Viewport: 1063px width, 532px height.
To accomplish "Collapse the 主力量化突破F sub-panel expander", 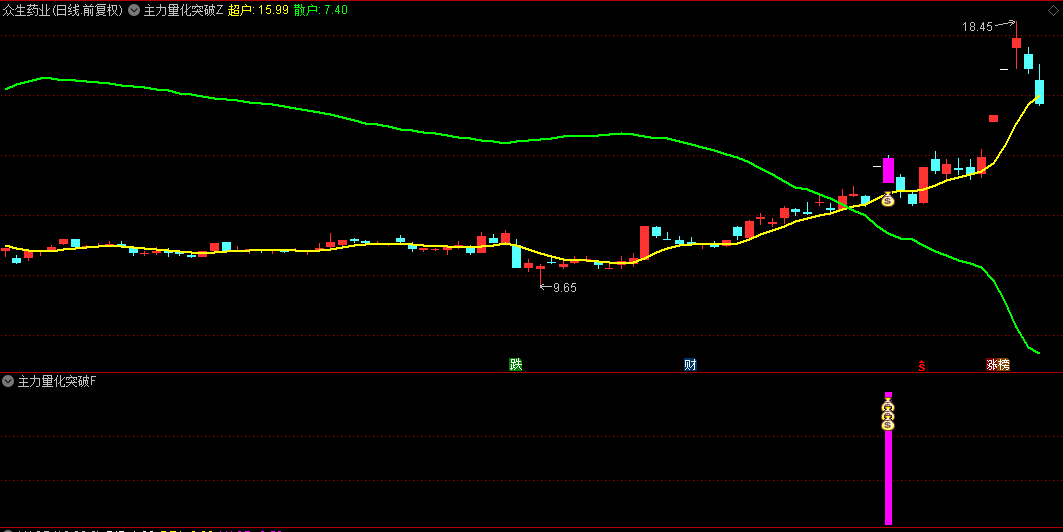I will [x=8, y=382].
